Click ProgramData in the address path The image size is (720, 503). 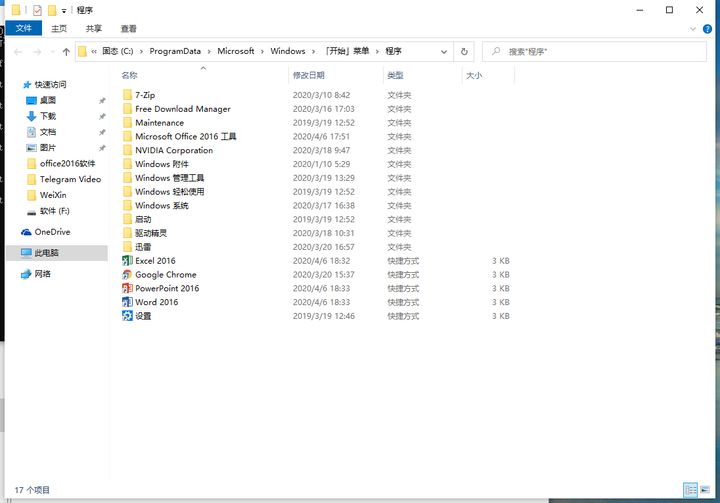tap(175, 51)
